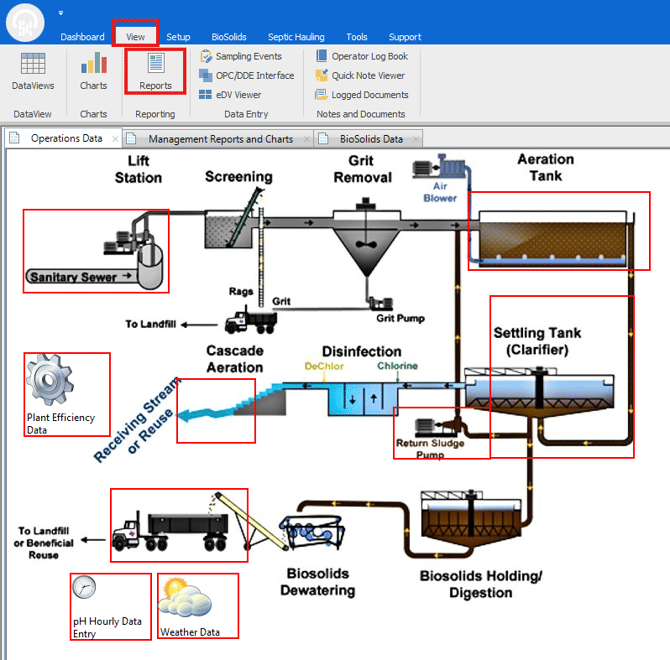Open the DataViews grid icon
Image resolution: width=670 pixels, height=660 pixels.
coord(33,66)
